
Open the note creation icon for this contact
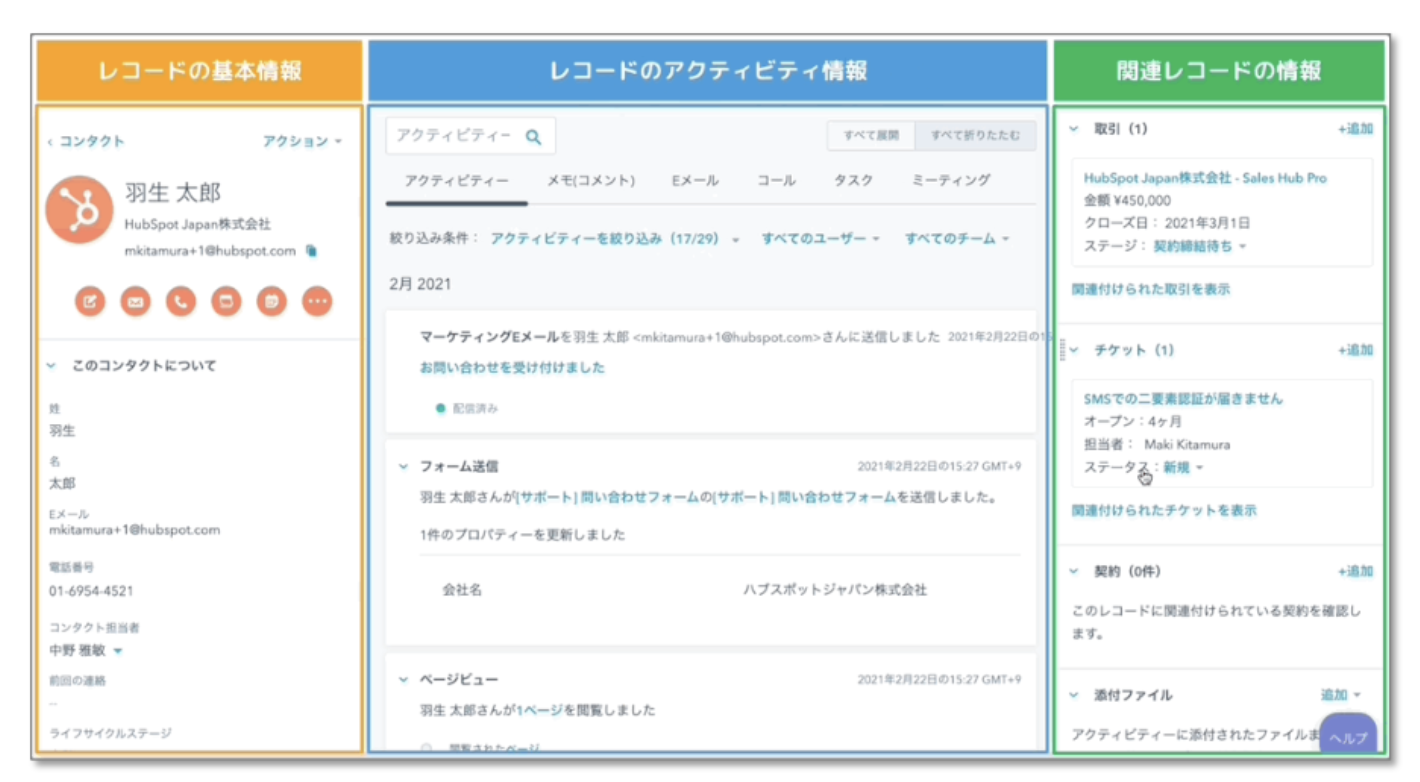(x=90, y=300)
